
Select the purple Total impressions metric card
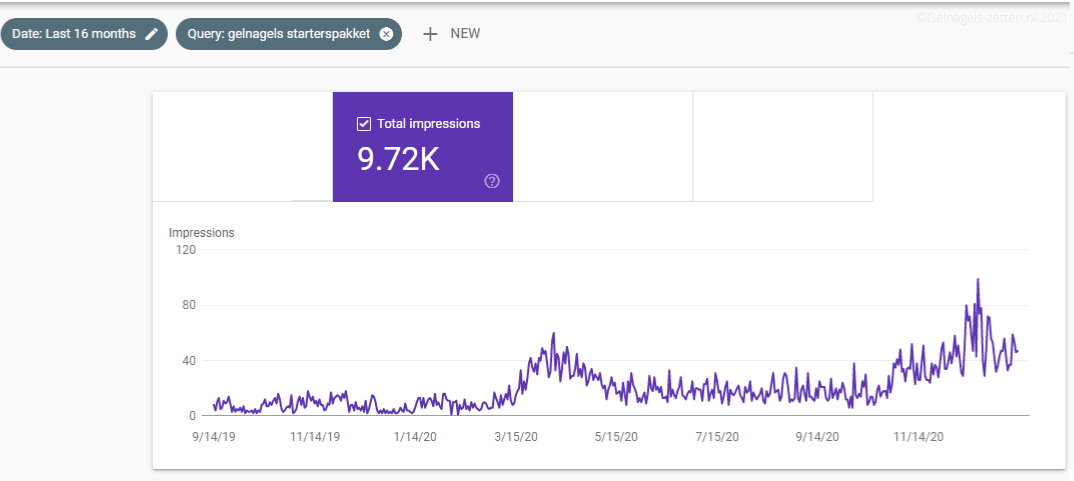click(422, 147)
